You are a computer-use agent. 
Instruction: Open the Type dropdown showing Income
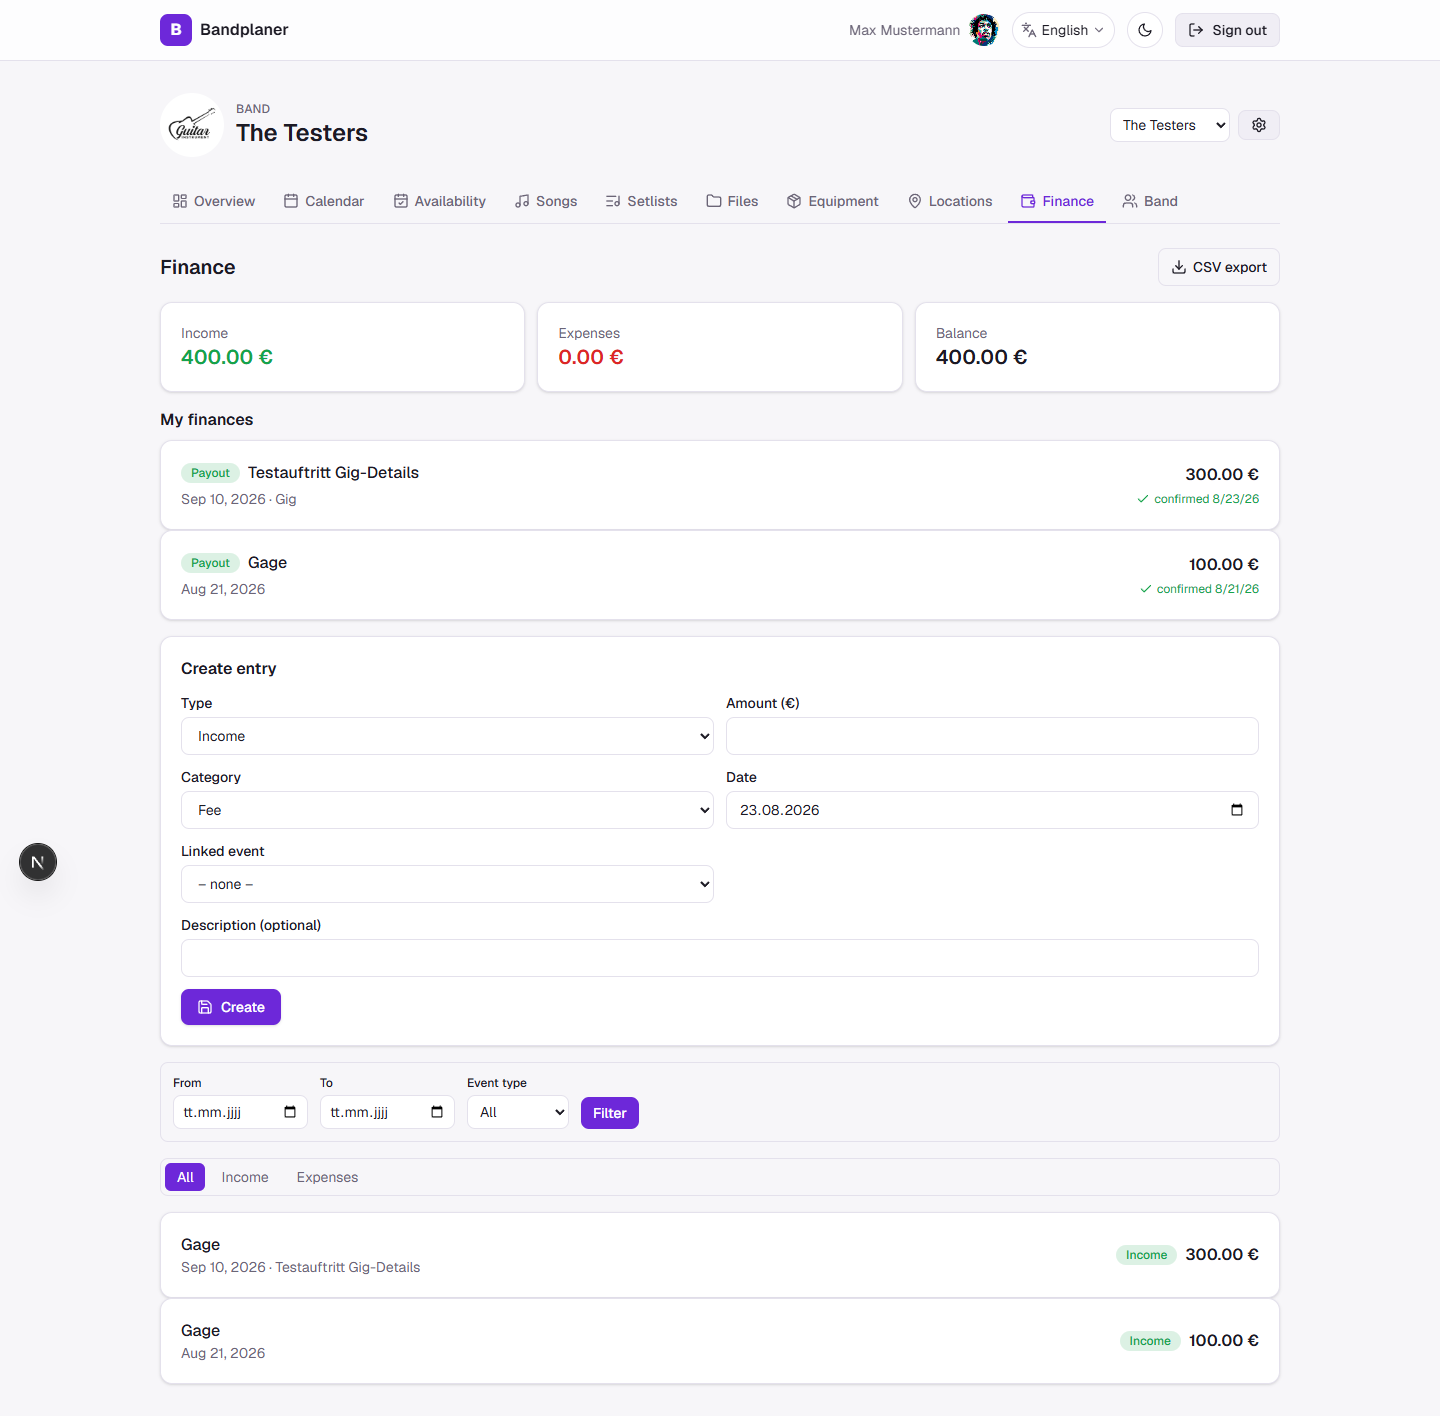(447, 736)
